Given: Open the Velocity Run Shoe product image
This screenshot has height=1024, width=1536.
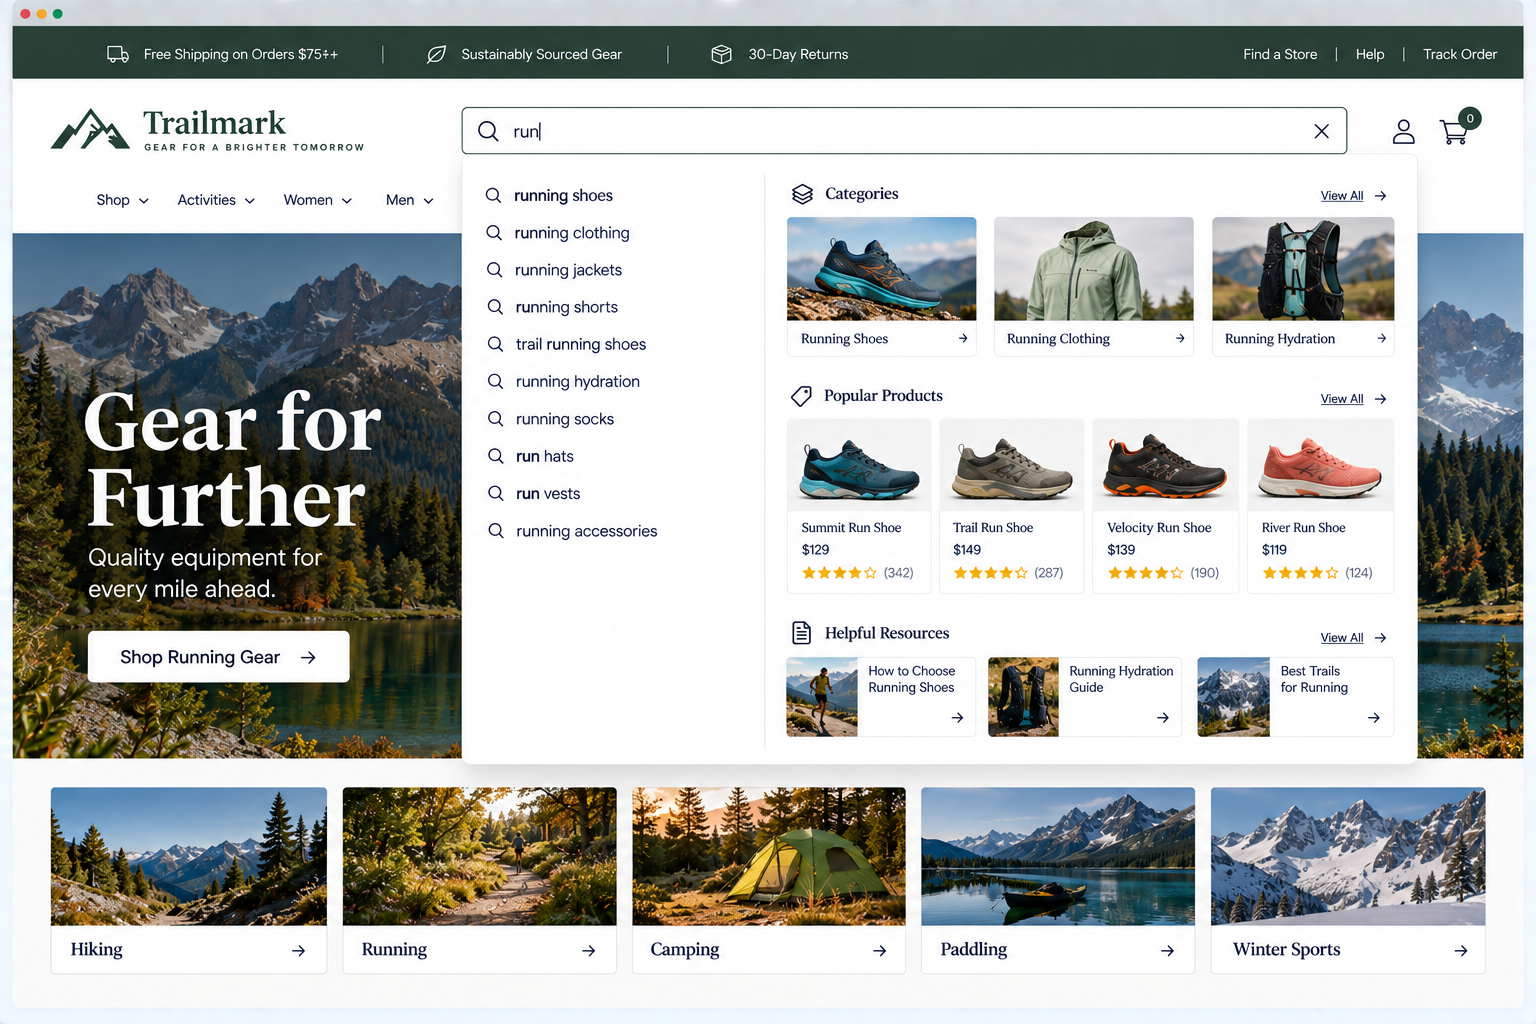Looking at the screenshot, I should [1165, 466].
